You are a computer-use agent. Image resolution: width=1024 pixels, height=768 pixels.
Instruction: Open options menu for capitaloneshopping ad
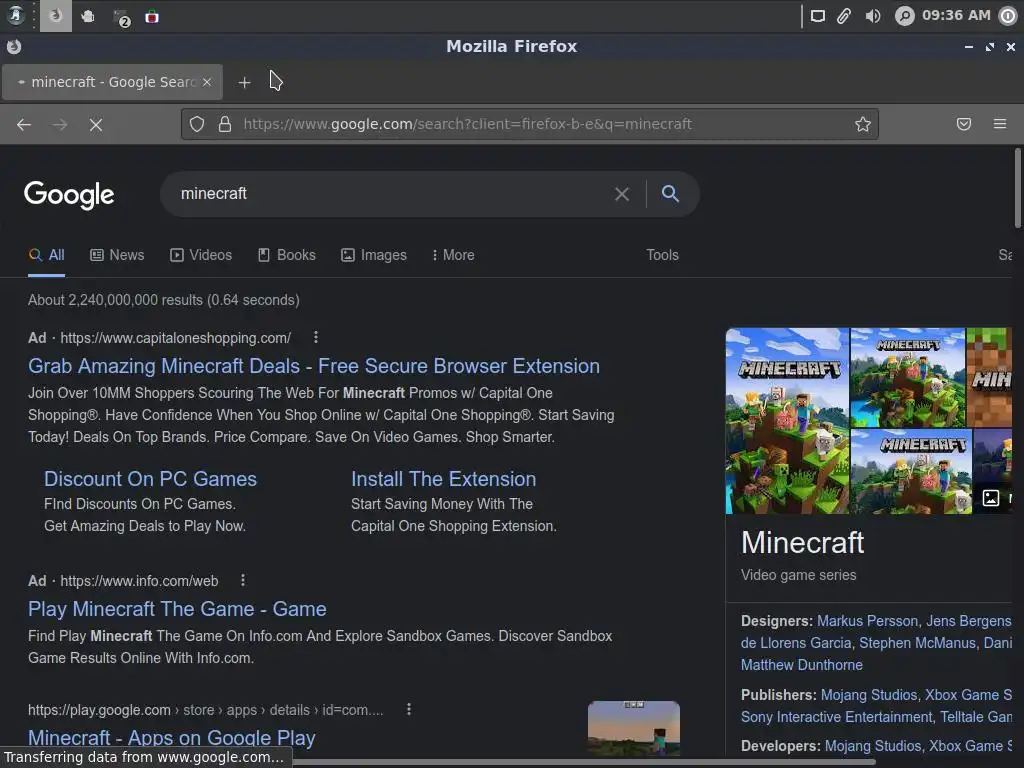tap(316, 337)
